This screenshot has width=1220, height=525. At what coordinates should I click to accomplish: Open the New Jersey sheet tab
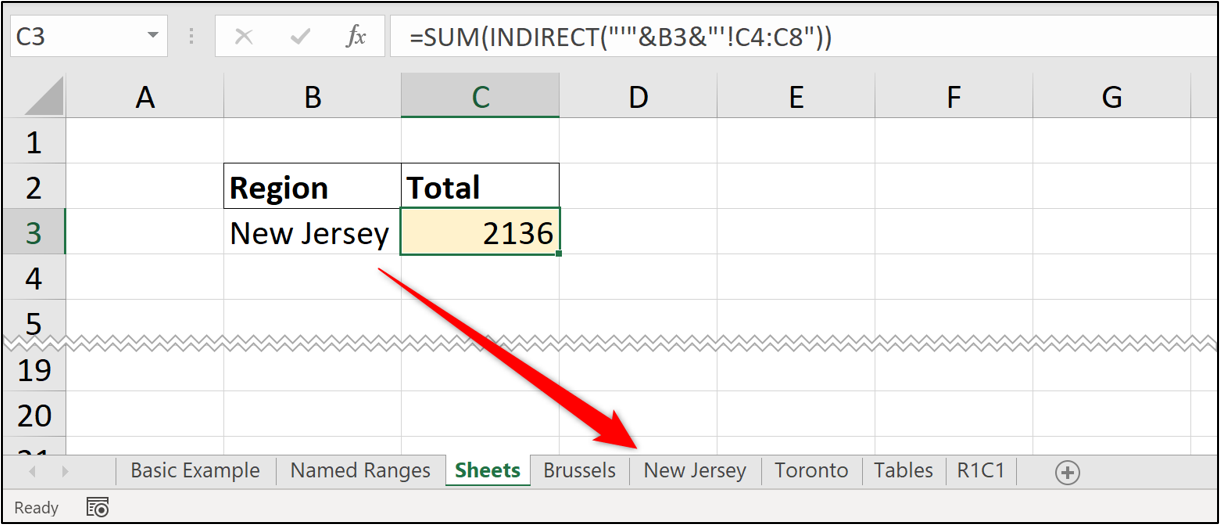tap(695, 470)
